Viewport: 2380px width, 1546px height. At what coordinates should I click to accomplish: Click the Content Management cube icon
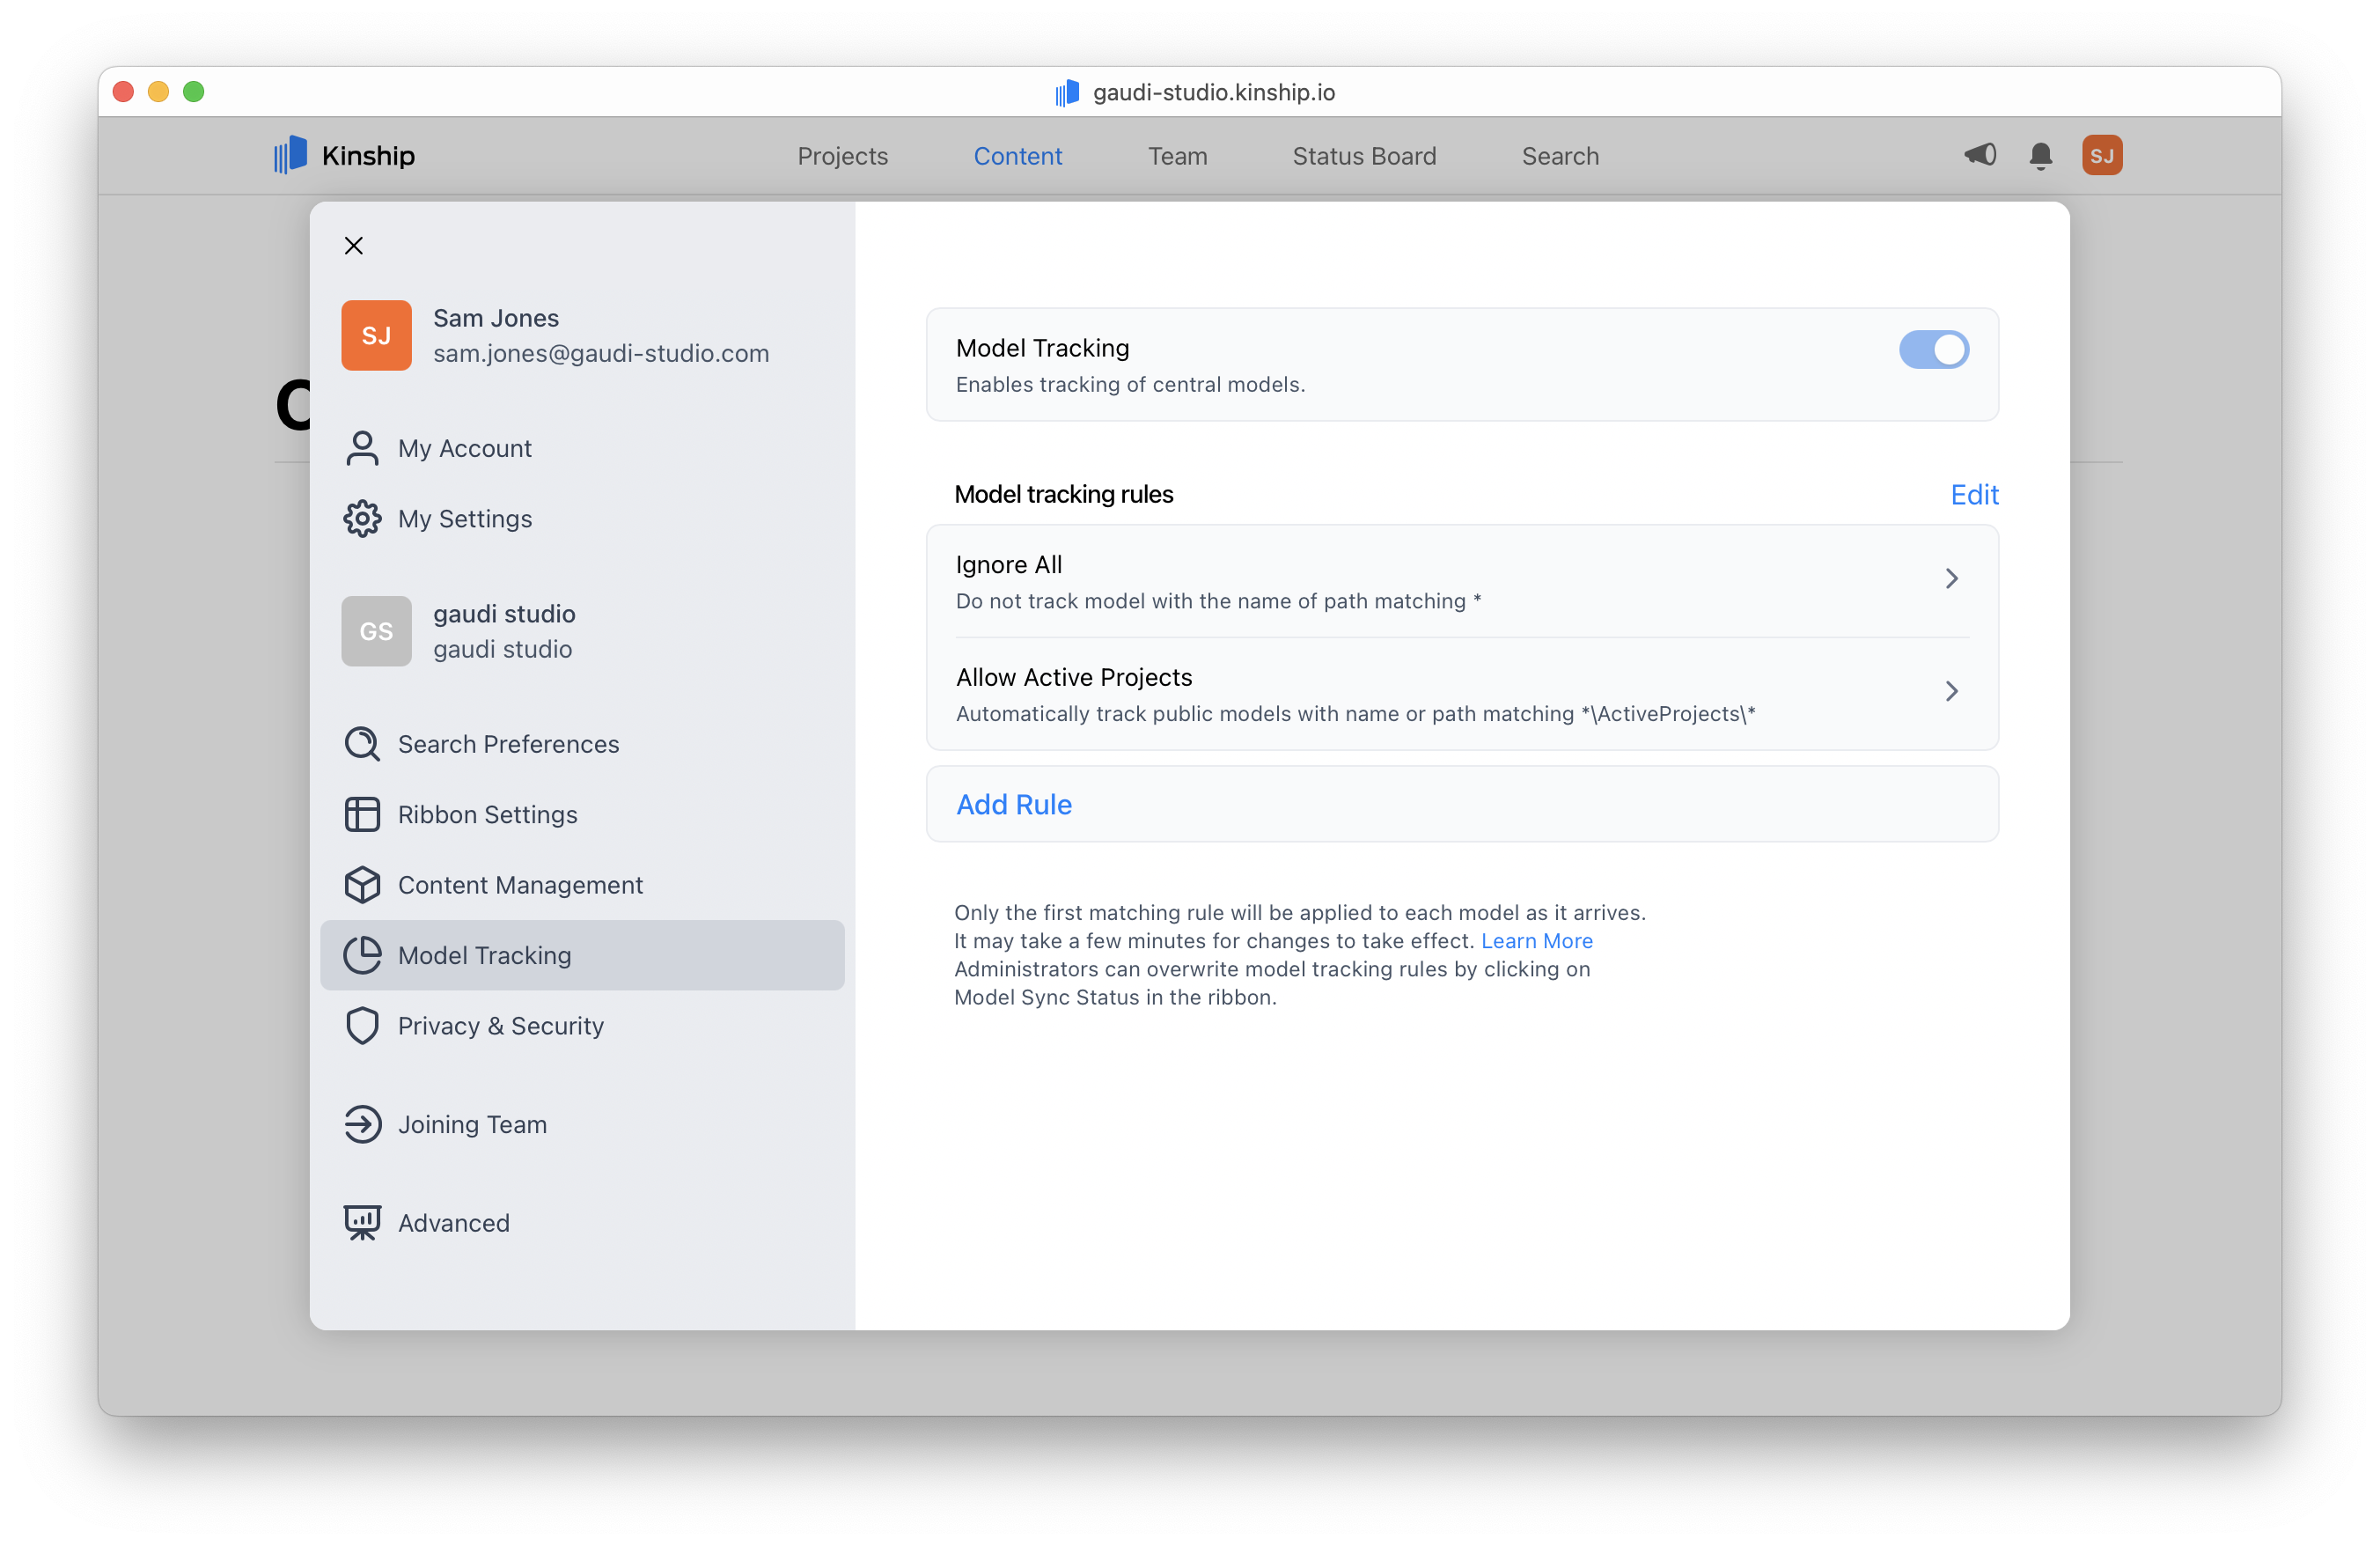pos(362,885)
